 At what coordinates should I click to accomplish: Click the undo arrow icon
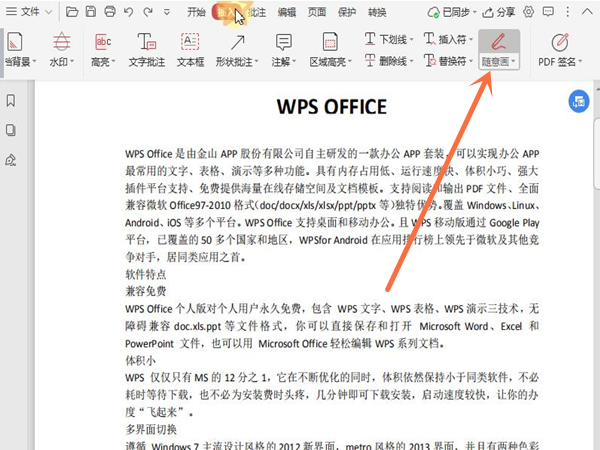tap(129, 13)
